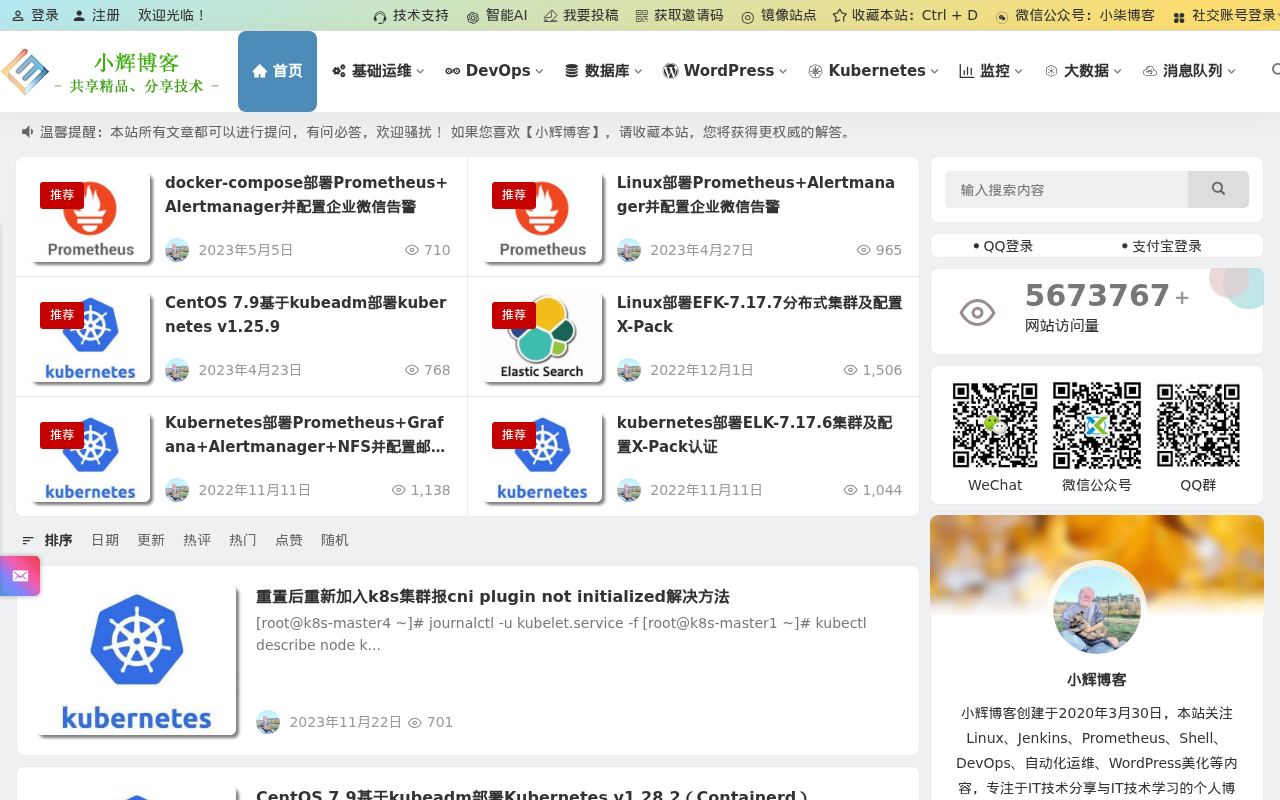Click the 2023年11月22日 post date
1280x800 pixels.
345,722
